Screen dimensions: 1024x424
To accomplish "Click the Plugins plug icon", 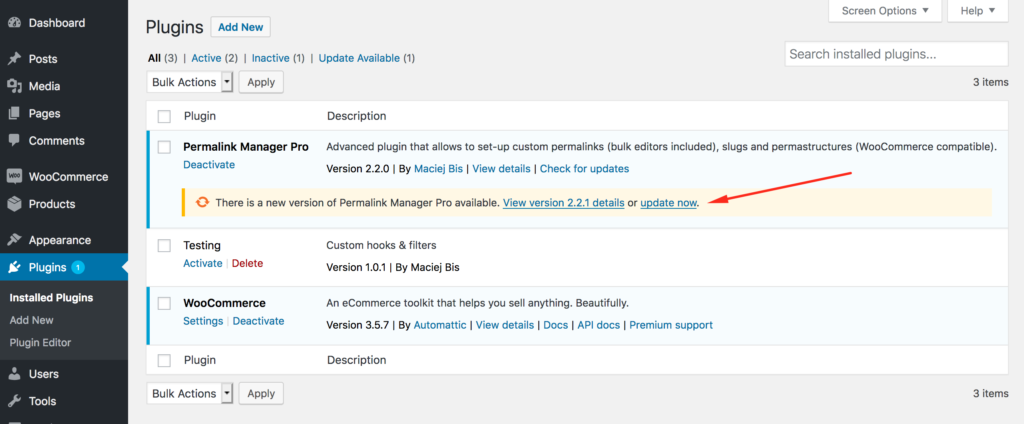I will 14,267.
